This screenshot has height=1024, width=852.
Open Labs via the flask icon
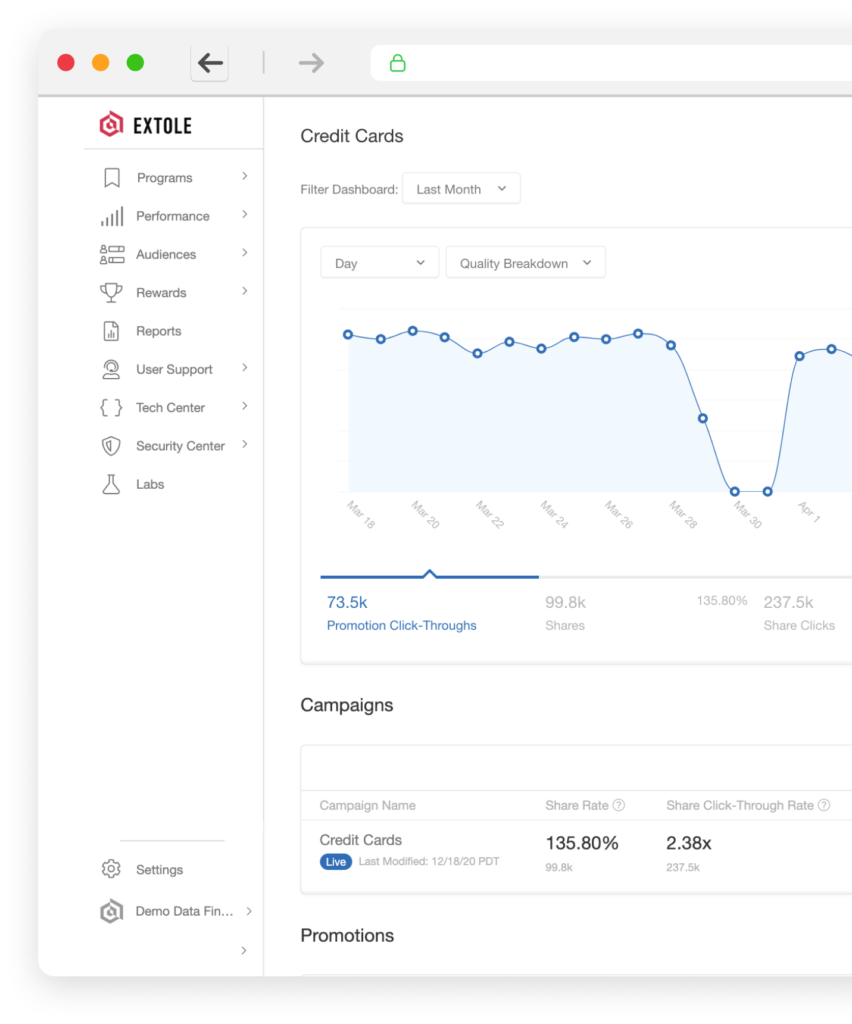point(112,484)
